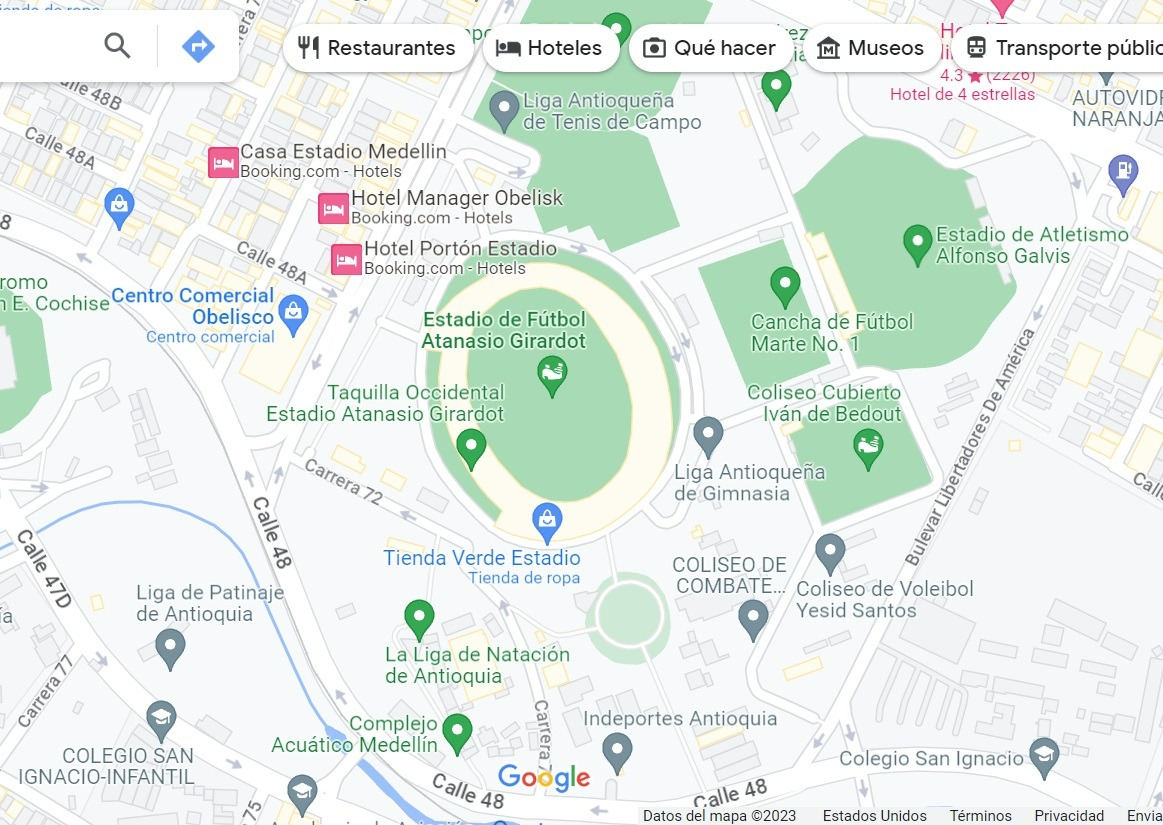The image size is (1163, 825).
Task: Select the Coliseo Cubierto Iván de Bedout pin
Action: tap(868, 450)
